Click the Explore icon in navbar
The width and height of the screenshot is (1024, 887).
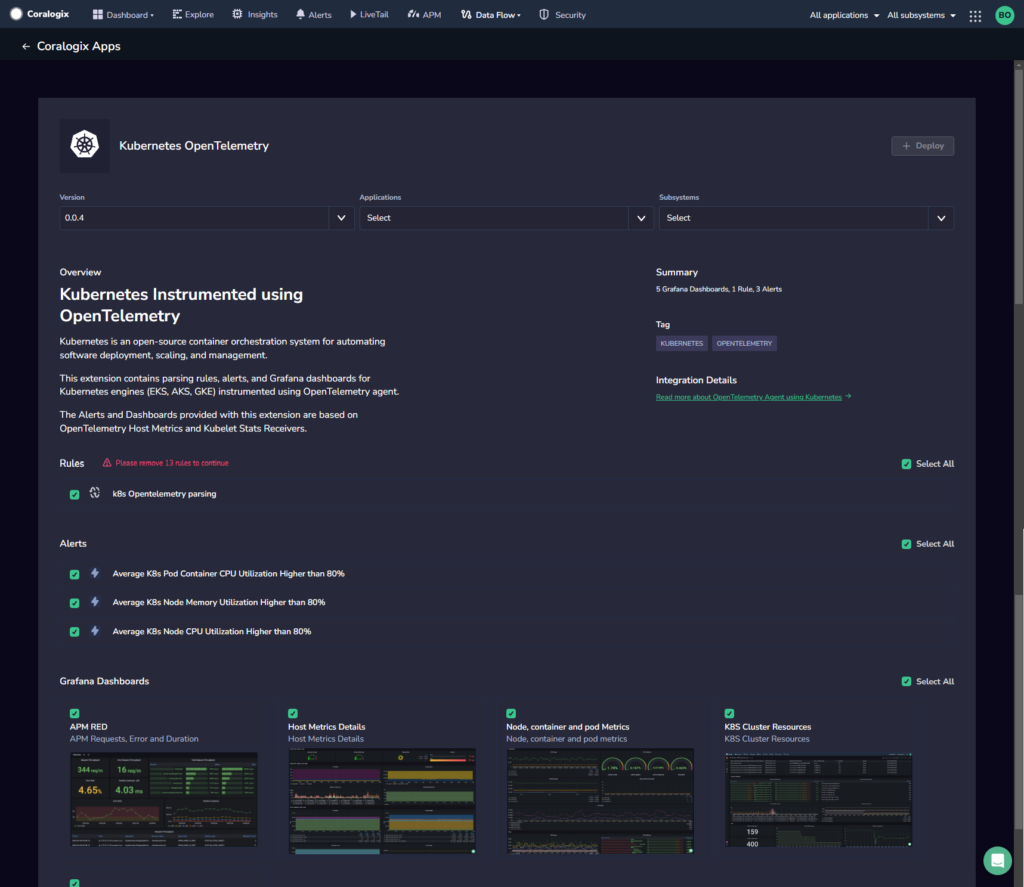pos(177,14)
